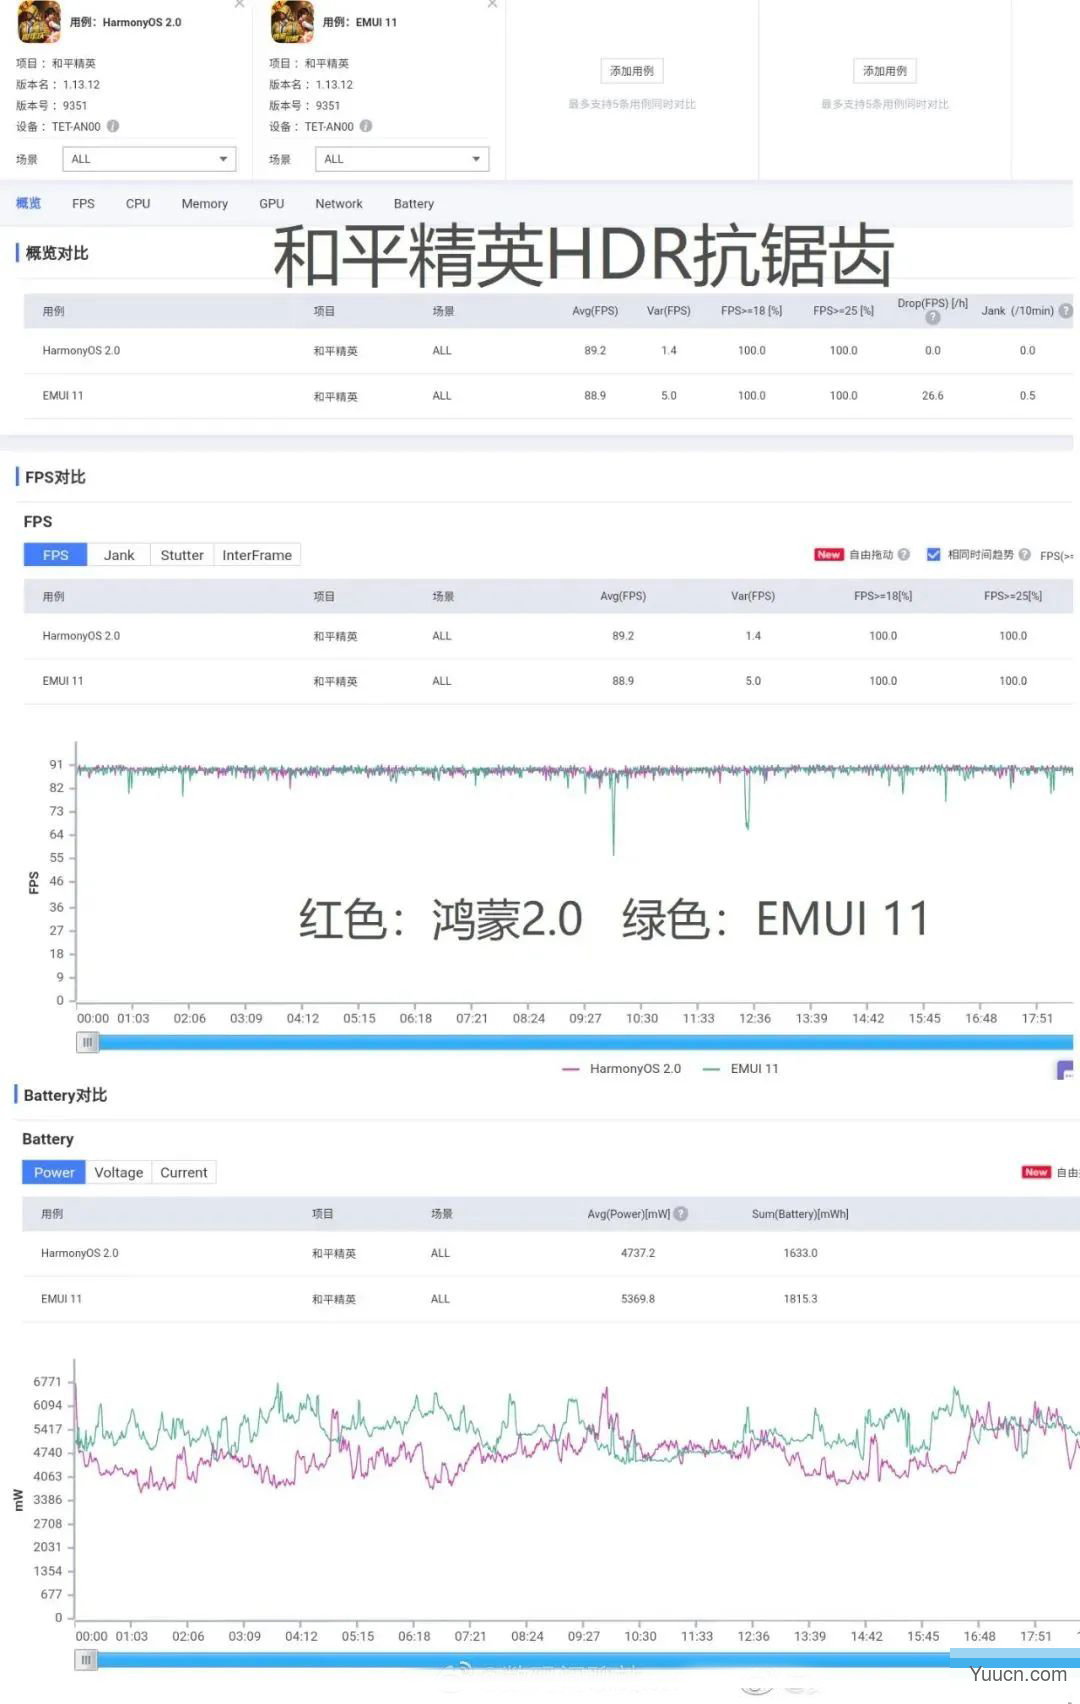
Task: Click 添加用例 button in fourth comparison slot
Action: click(885, 71)
